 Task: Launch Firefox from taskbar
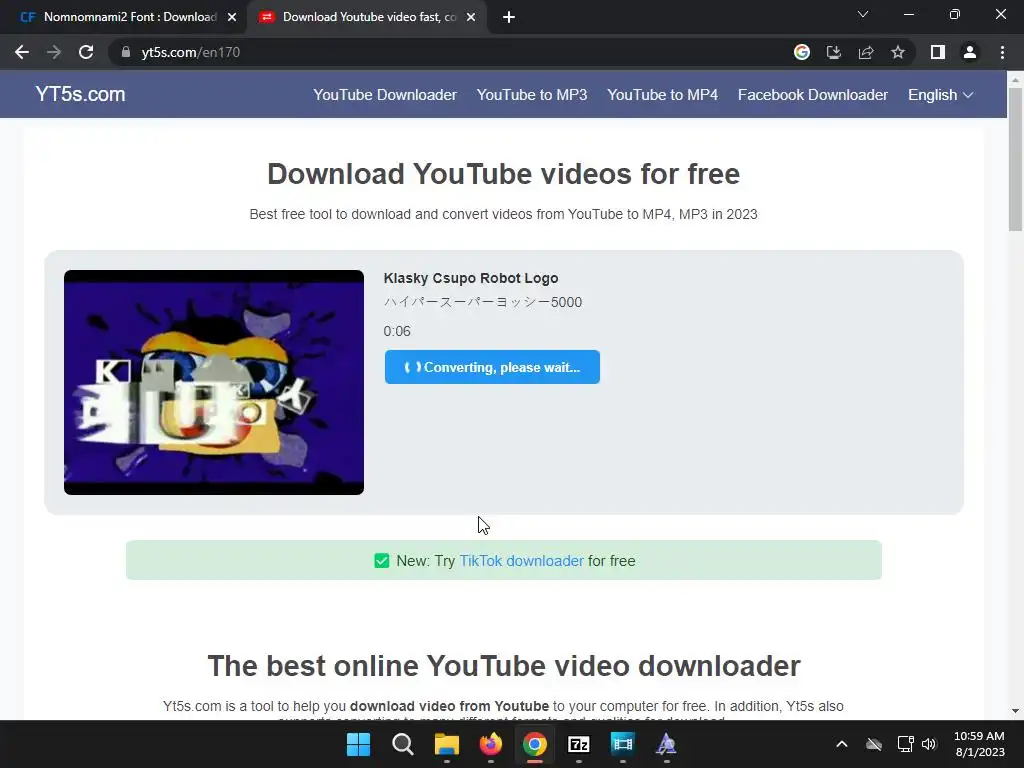coord(490,744)
